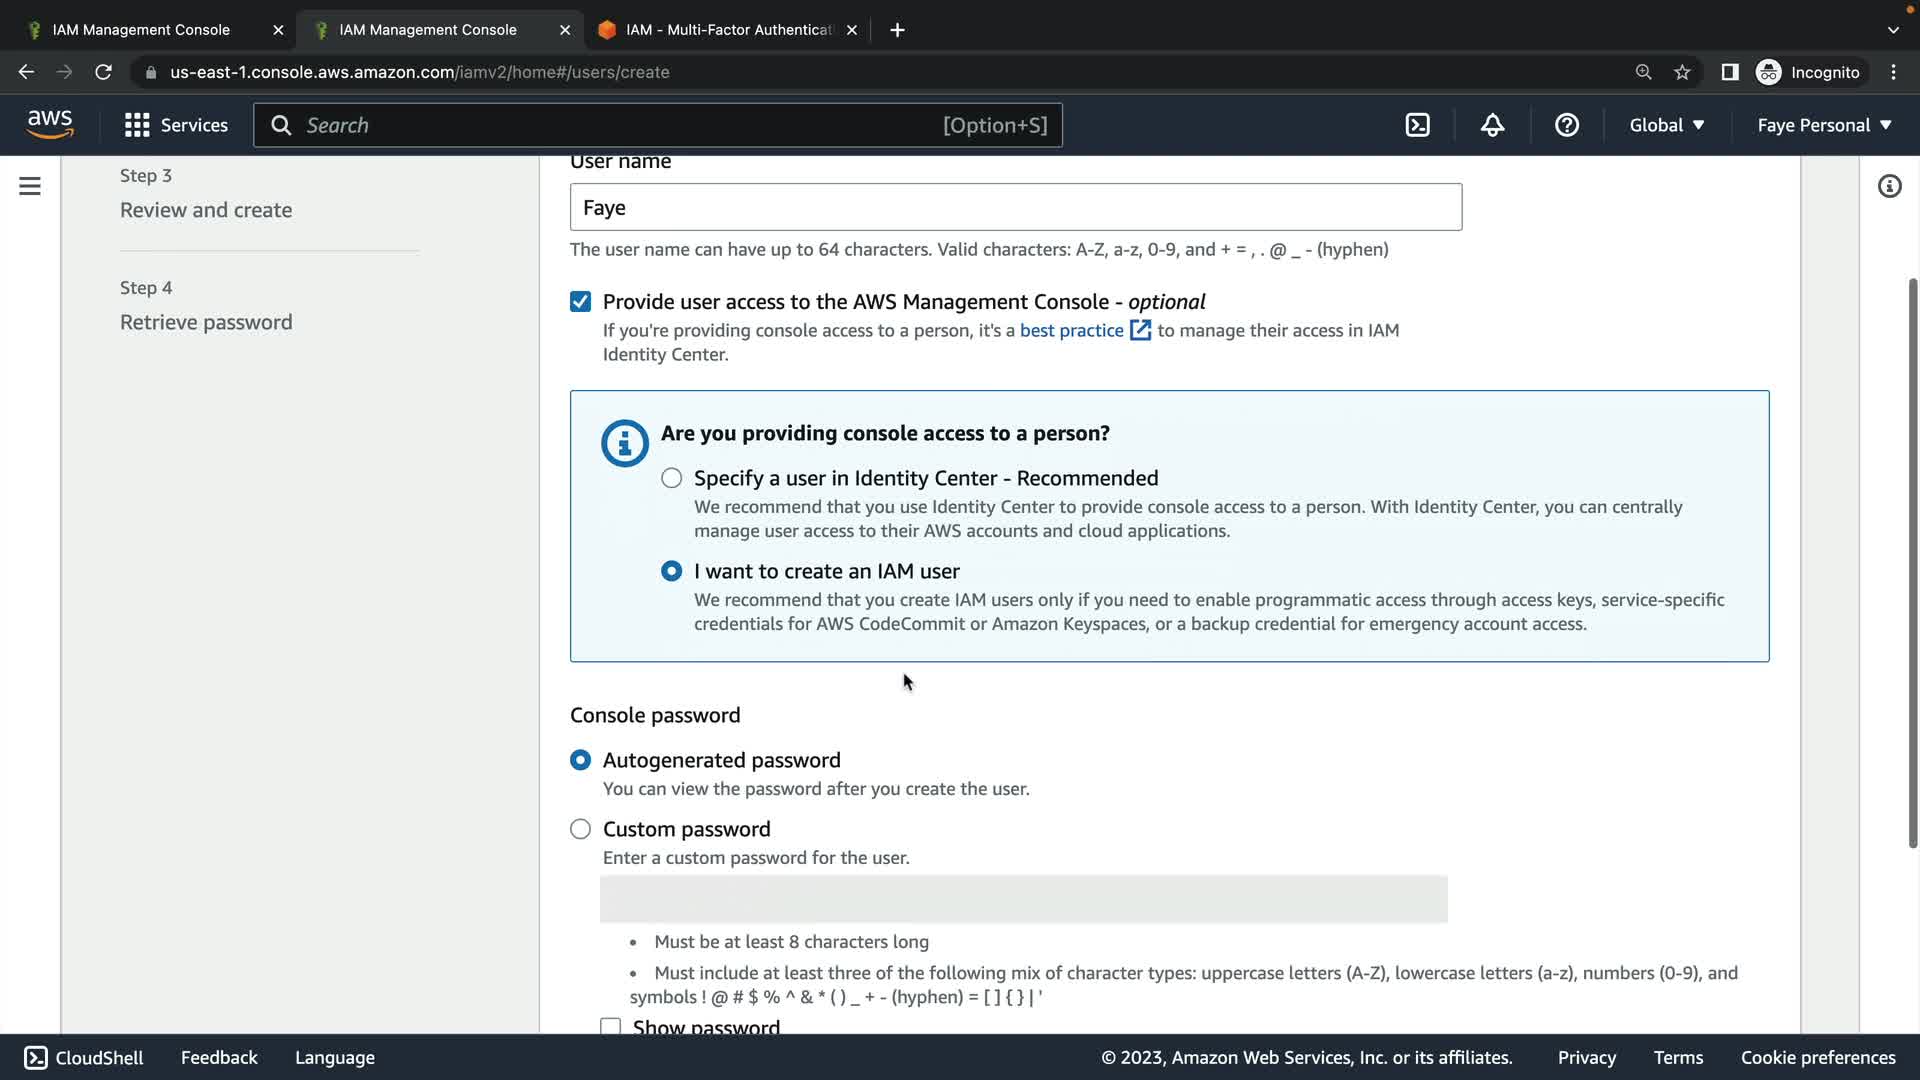Open the help question mark icon
This screenshot has width=1920, height=1080.
pyautogui.click(x=1566, y=125)
